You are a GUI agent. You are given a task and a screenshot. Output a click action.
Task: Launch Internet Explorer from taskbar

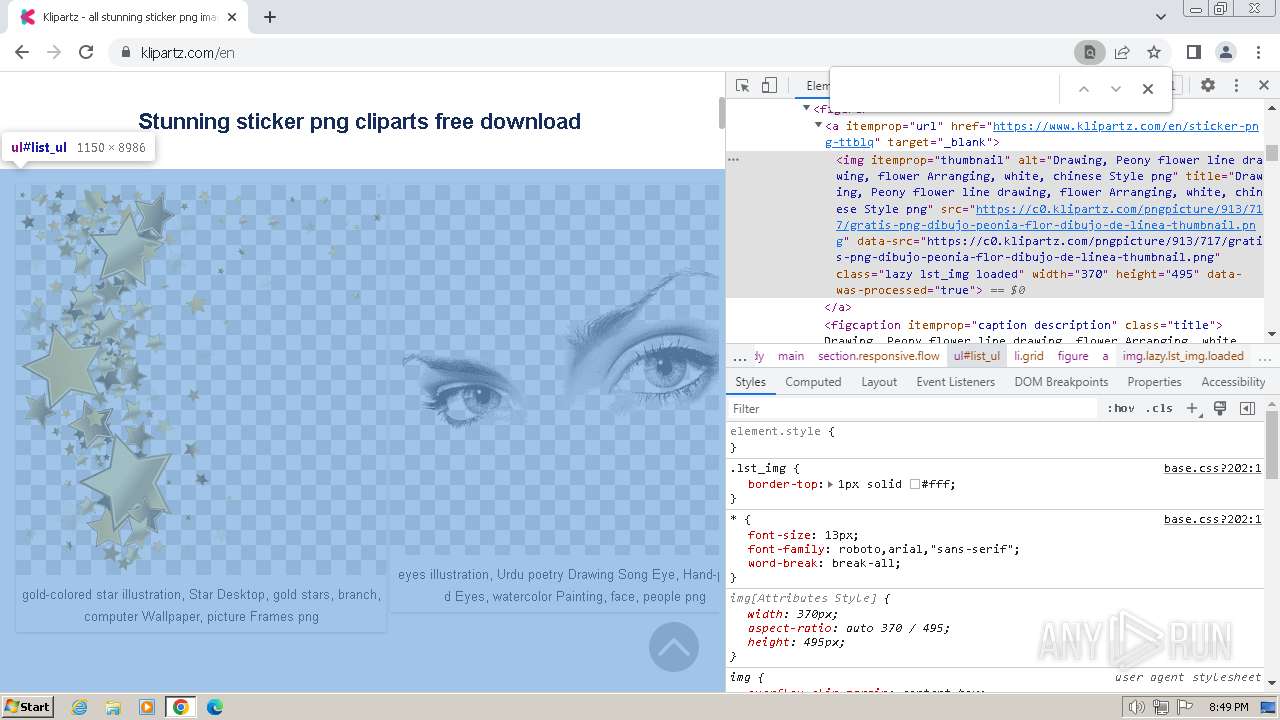80,707
